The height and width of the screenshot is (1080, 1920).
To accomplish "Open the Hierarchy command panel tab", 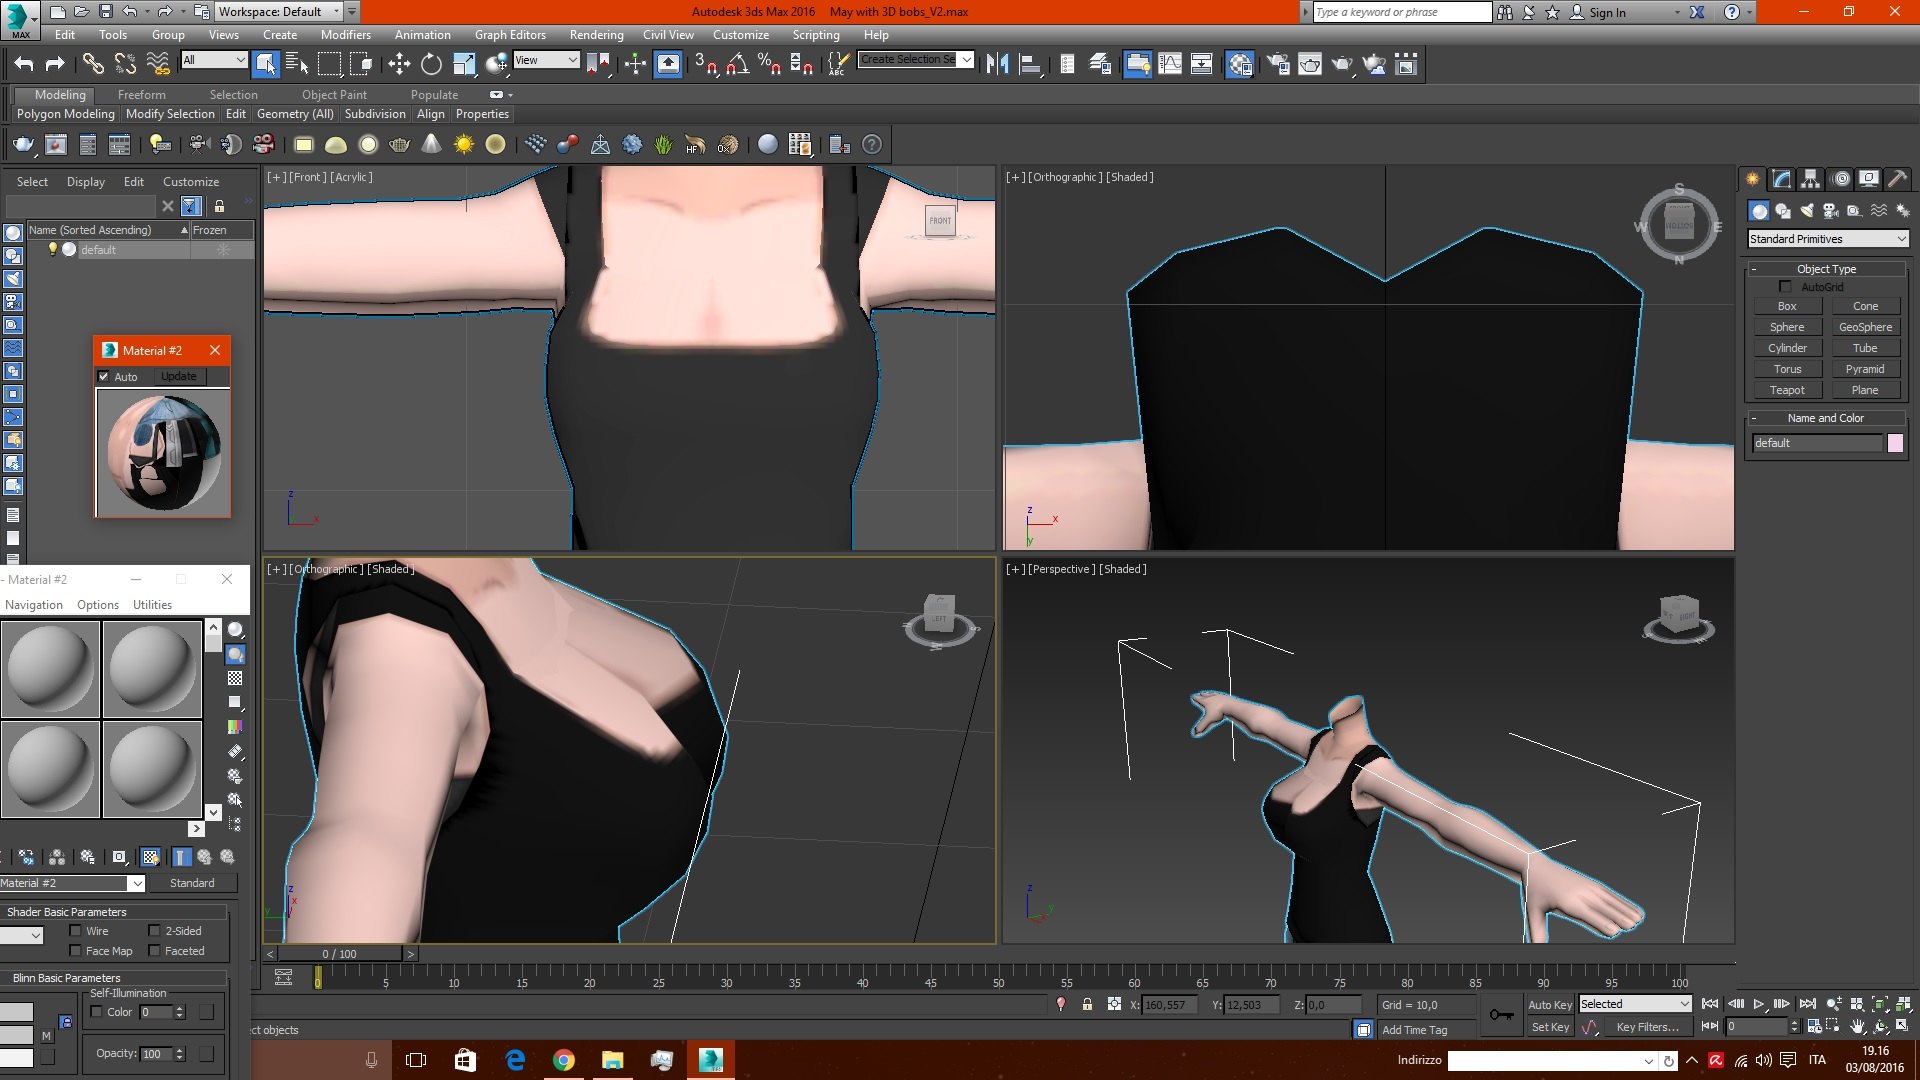I will coord(1810,179).
